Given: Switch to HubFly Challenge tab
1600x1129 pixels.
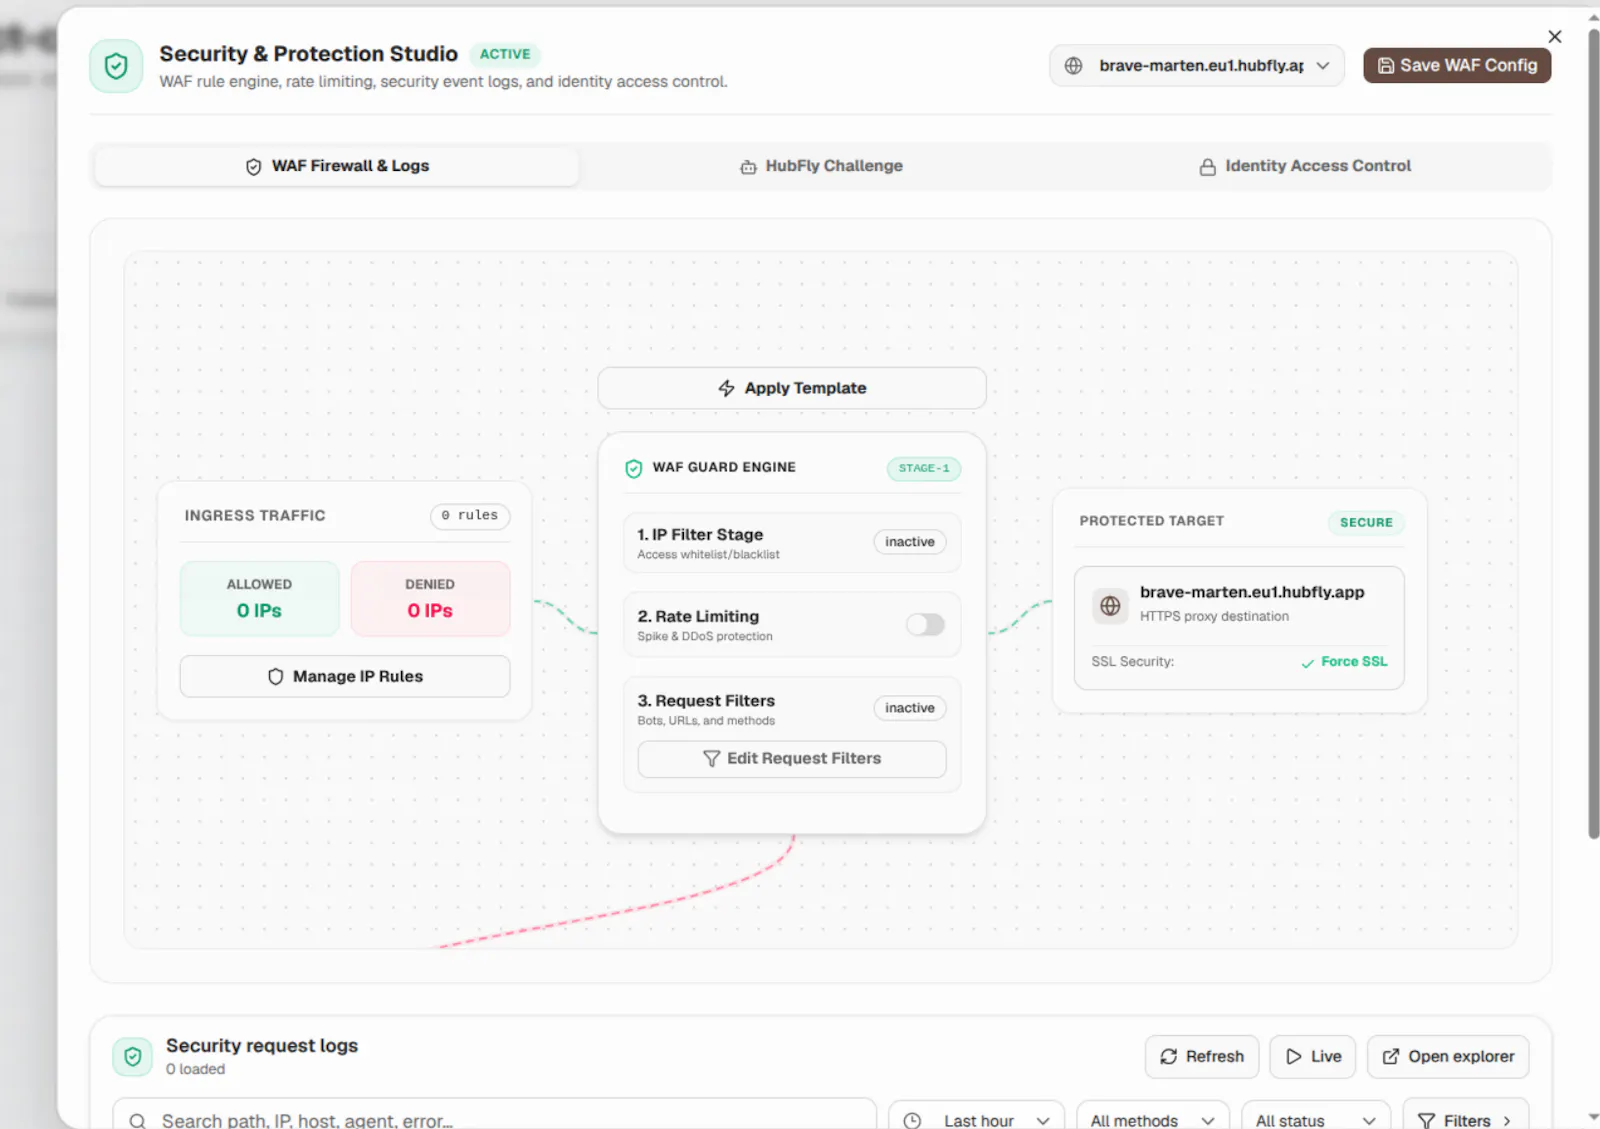Looking at the screenshot, I should point(821,166).
